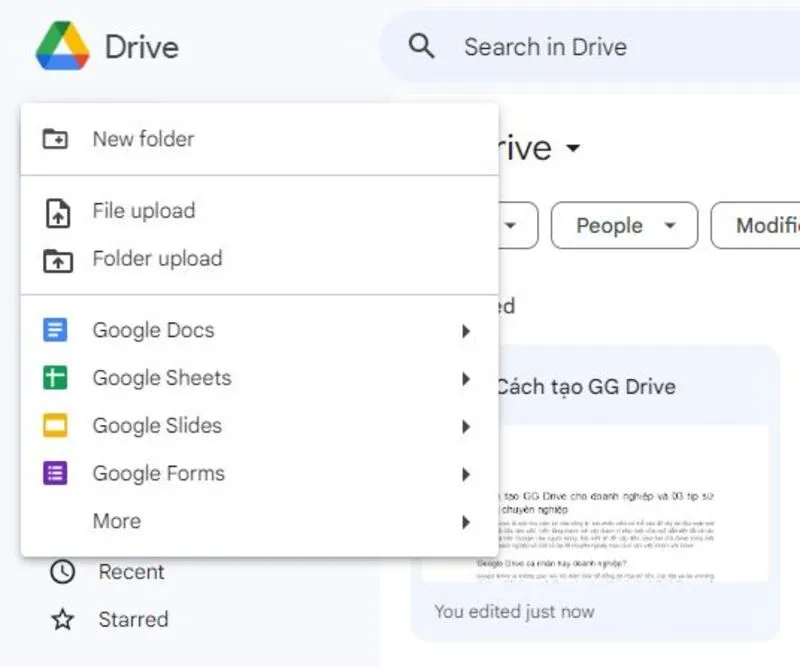The height and width of the screenshot is (667, 800).
Task: Click the New folder icon
Action: (55, 139)
